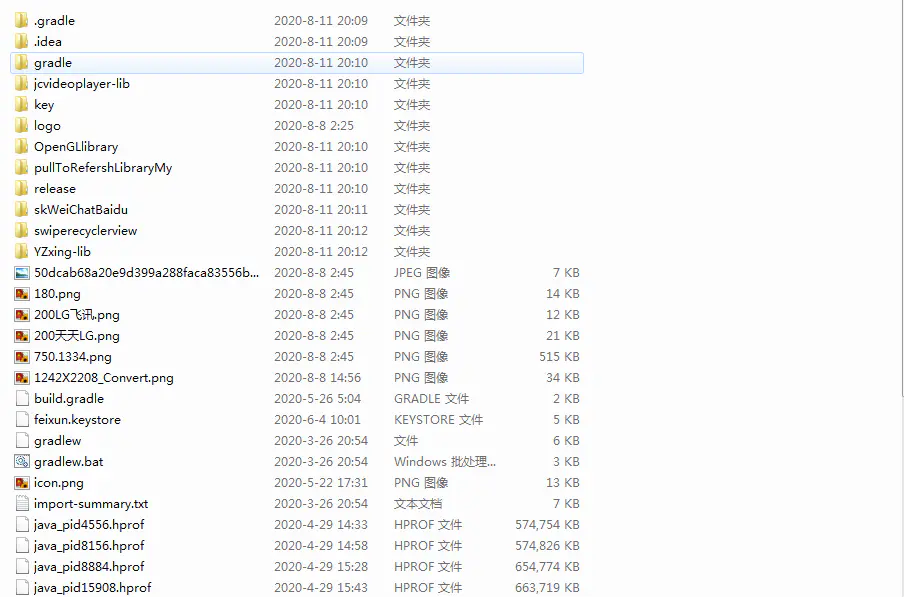The image size is (904, 597).
Task: Select the java_pid4556.hprof file name
Action: 89,525
